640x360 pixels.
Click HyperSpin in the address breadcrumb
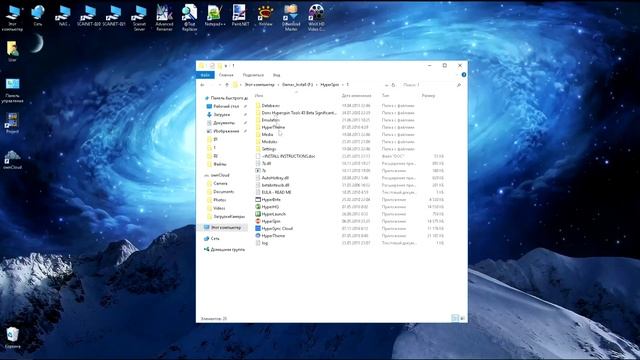[x=330, y=85]
